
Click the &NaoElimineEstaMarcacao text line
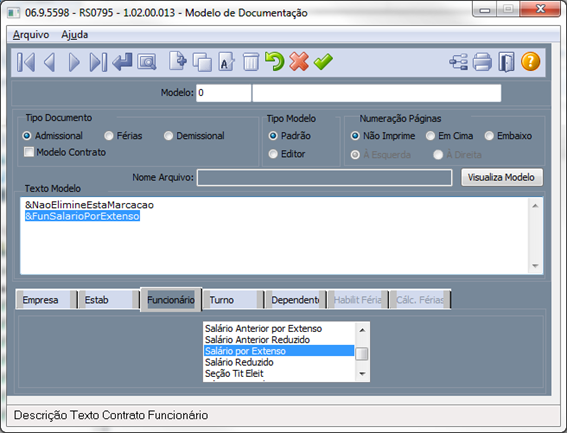point(89,205)
